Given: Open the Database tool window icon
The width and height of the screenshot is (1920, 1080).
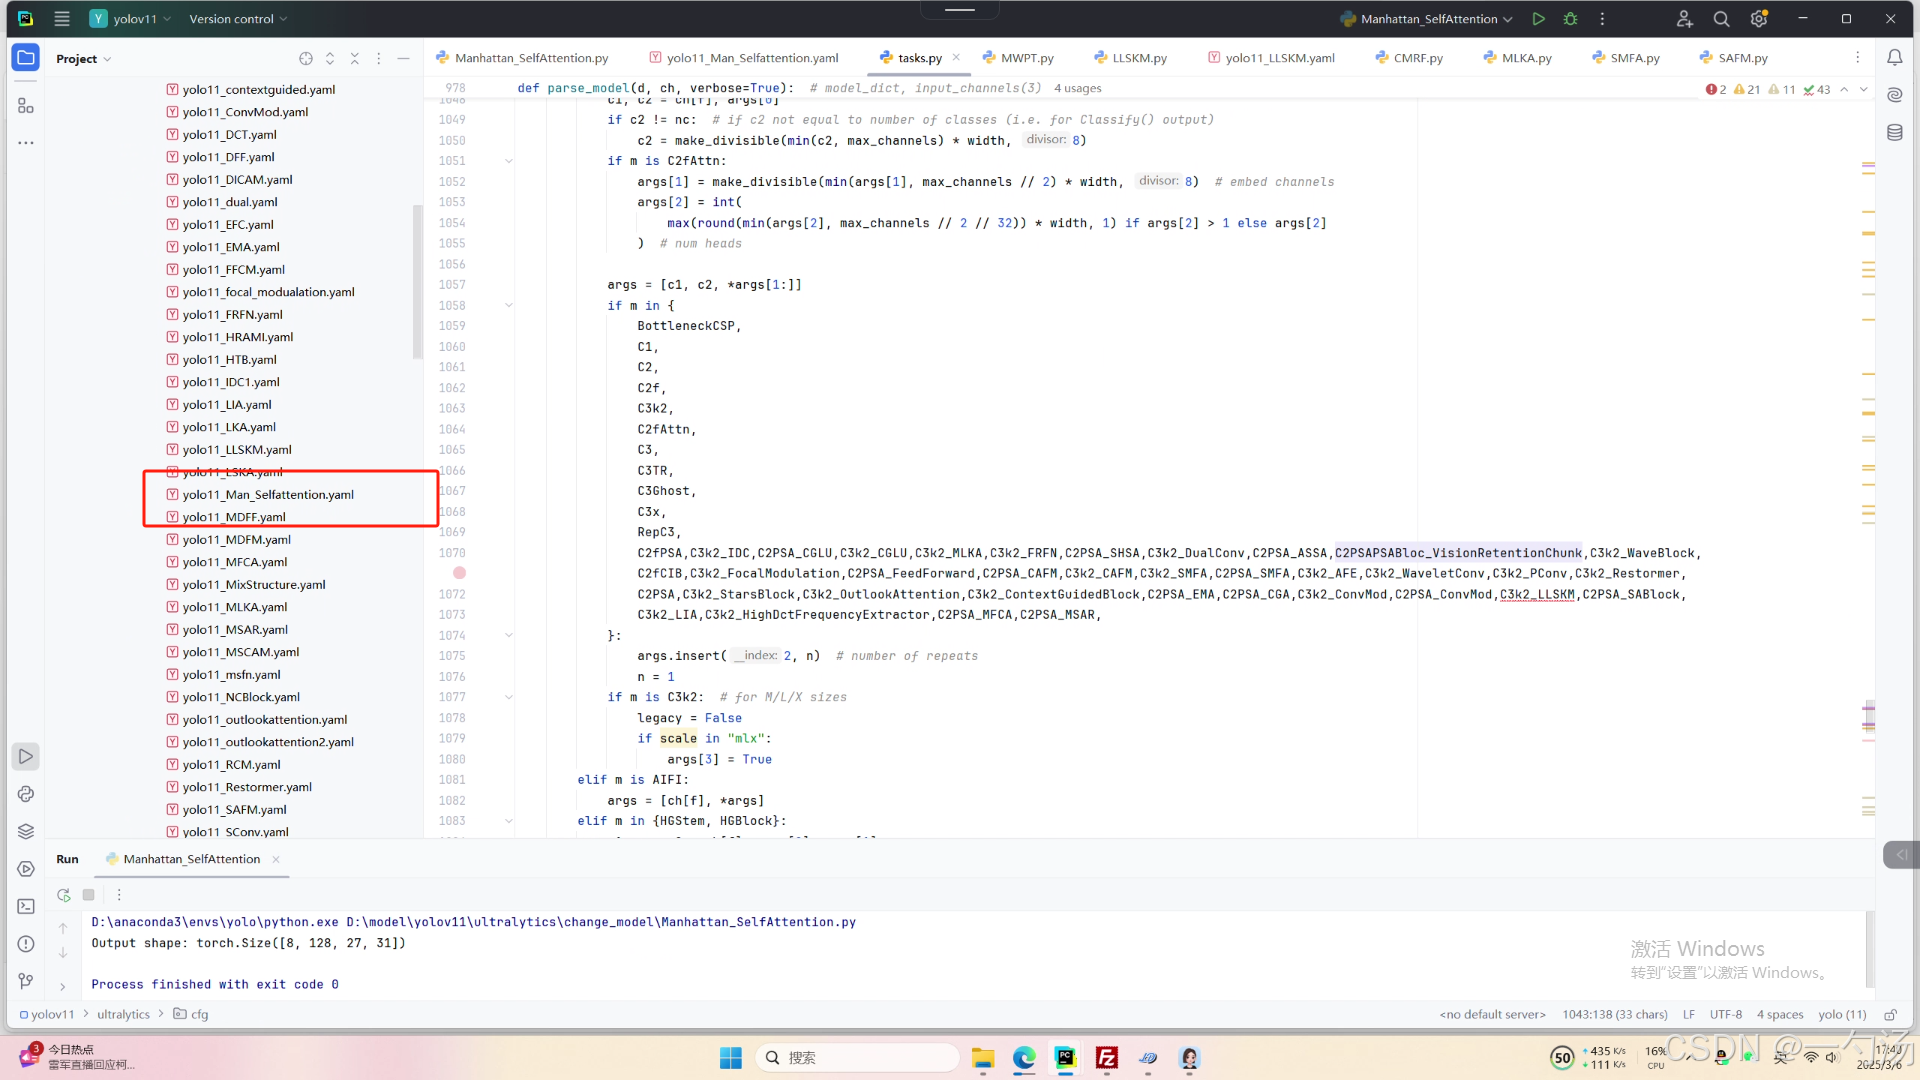Looking at the screenshot, I should [1894, 133].
